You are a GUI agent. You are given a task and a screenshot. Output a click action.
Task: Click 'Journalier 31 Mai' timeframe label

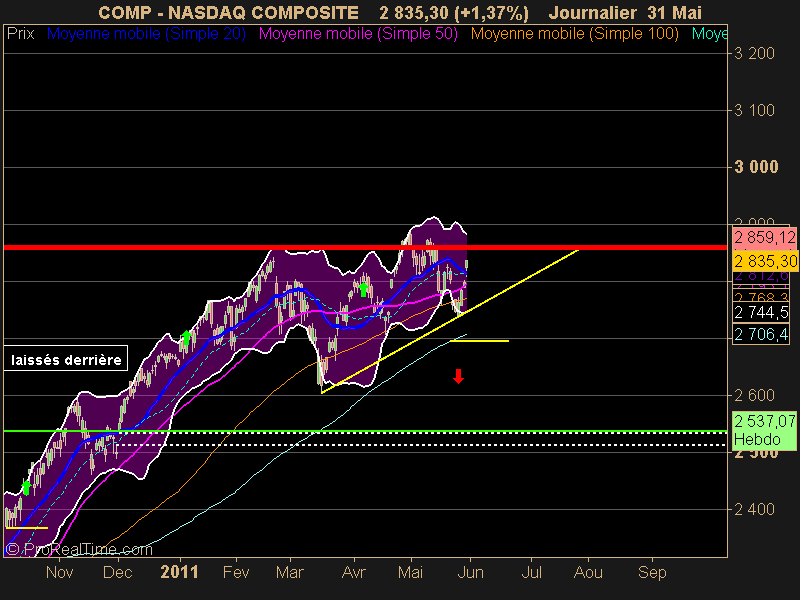(x=625, y=13)
